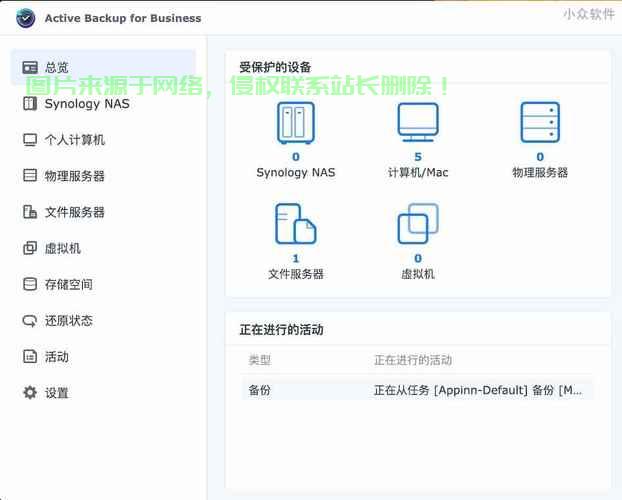This screenshot has height=500, width=622.
Task: Click the count 1 under 文件服务器
Action: (x=296, y=258)
